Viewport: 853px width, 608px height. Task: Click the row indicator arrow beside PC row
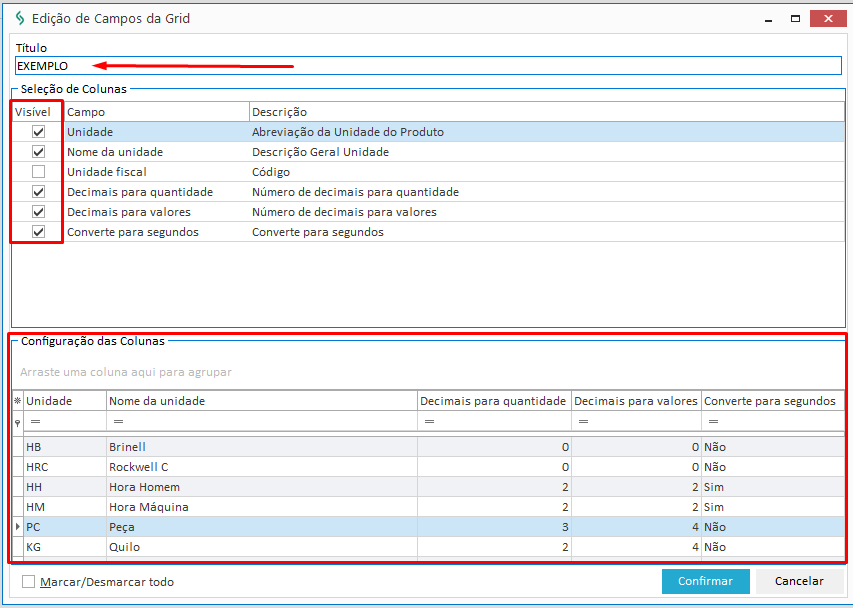click(x=17, y=527)
